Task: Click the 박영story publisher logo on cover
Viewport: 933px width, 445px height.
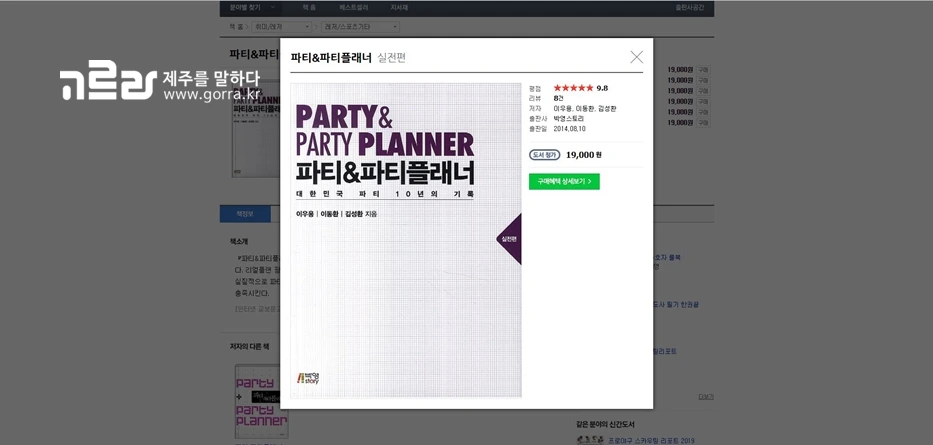Action: click(x=308, y=378)
